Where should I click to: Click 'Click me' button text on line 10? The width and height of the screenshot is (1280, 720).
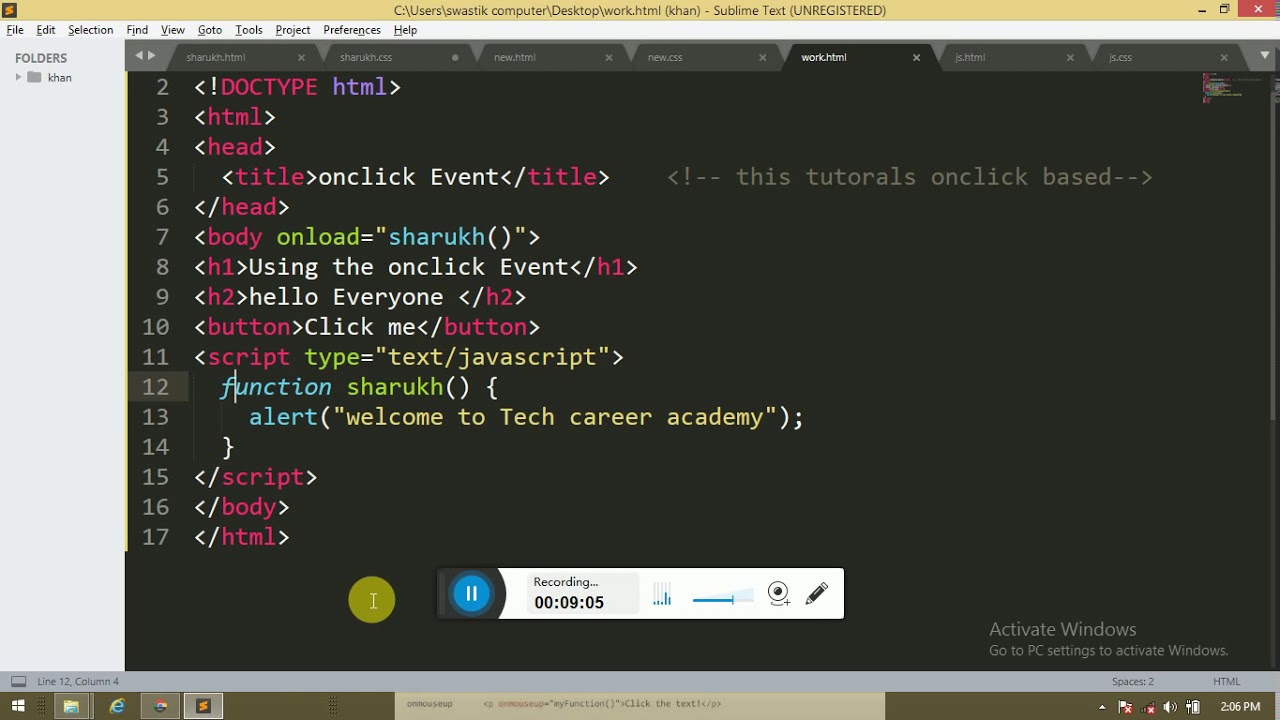coord(360,327)
